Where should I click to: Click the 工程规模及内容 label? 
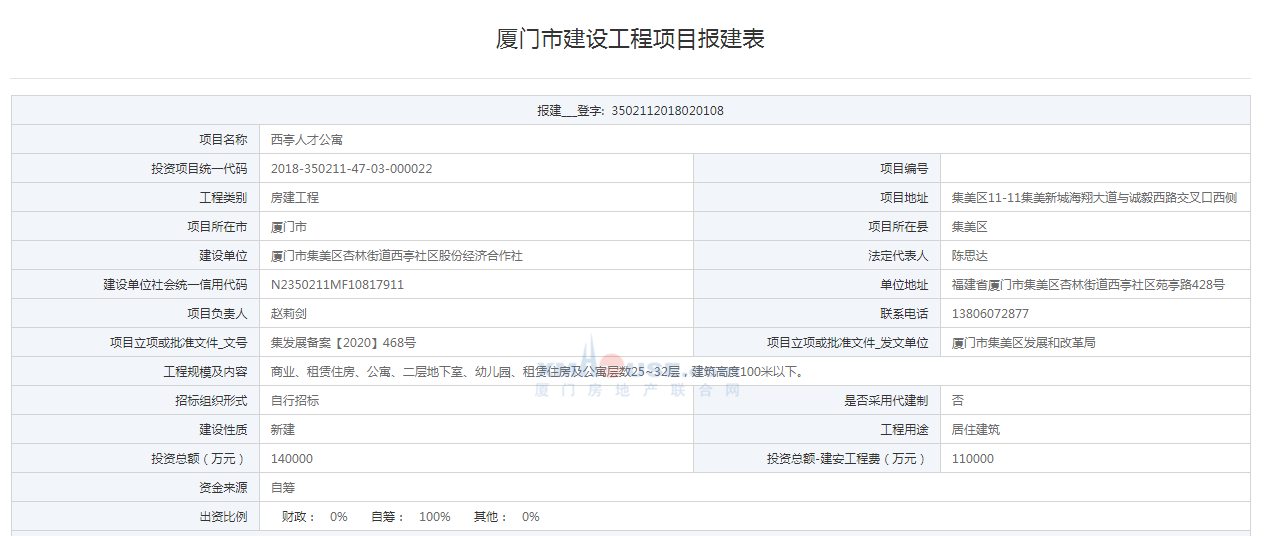point(205,372)
